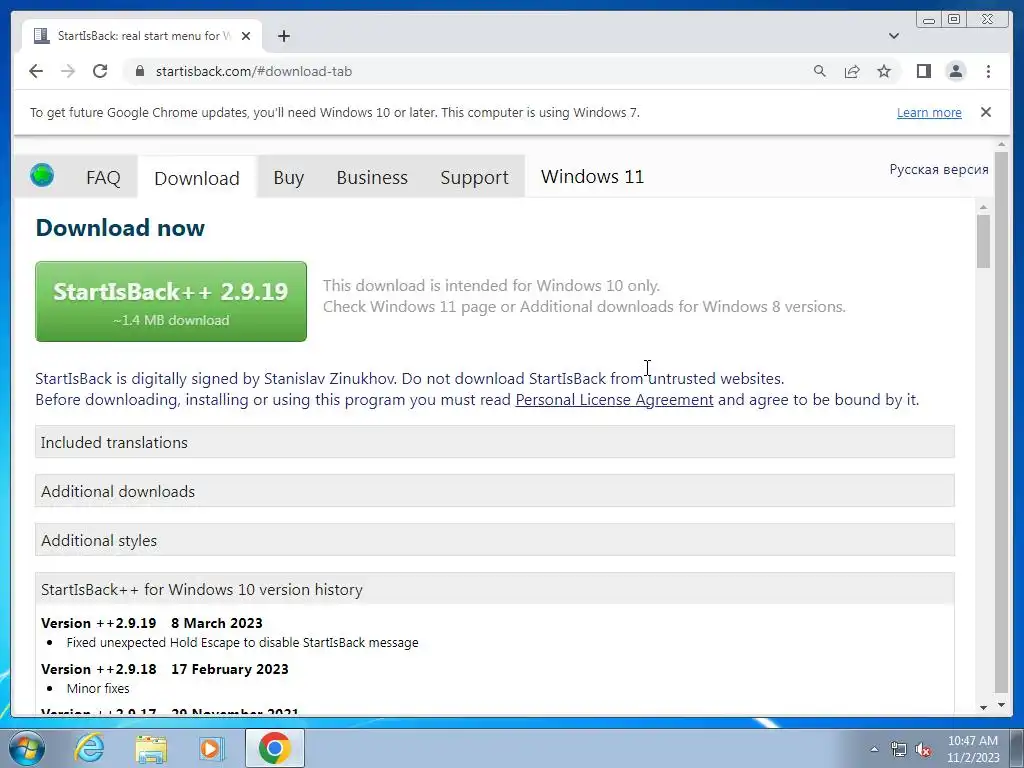The image size is (1024, 768).
Task: Open the Personal License Agreement link
Action: point(614,400)
